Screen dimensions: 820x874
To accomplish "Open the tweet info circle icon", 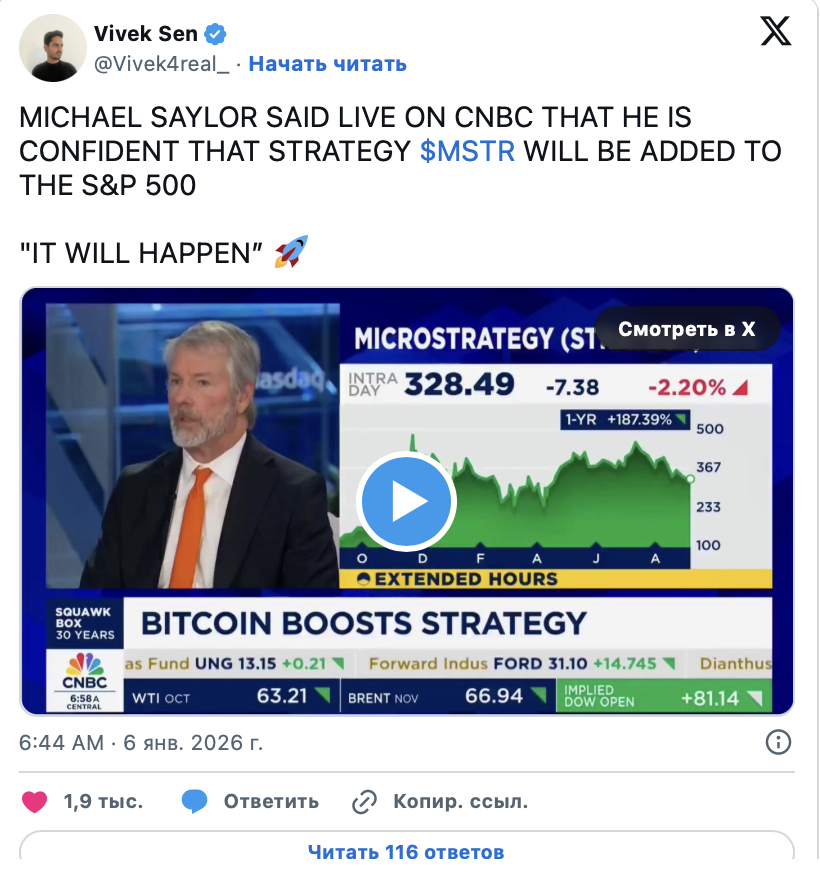I will (x=778, y=742).
